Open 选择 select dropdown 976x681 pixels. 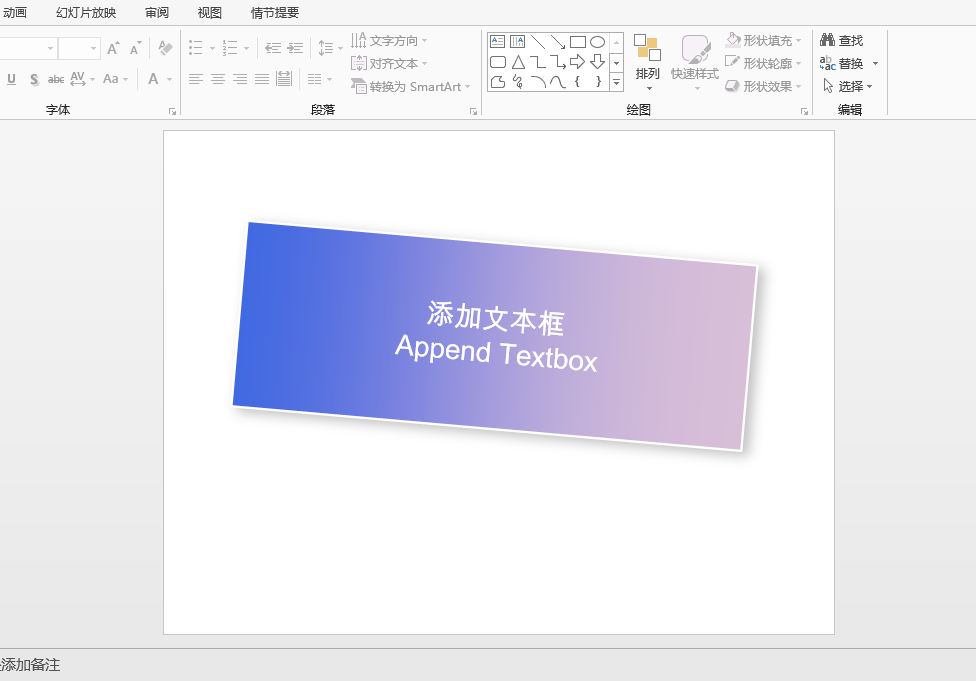pyautogui.click(x=847, y=87)
